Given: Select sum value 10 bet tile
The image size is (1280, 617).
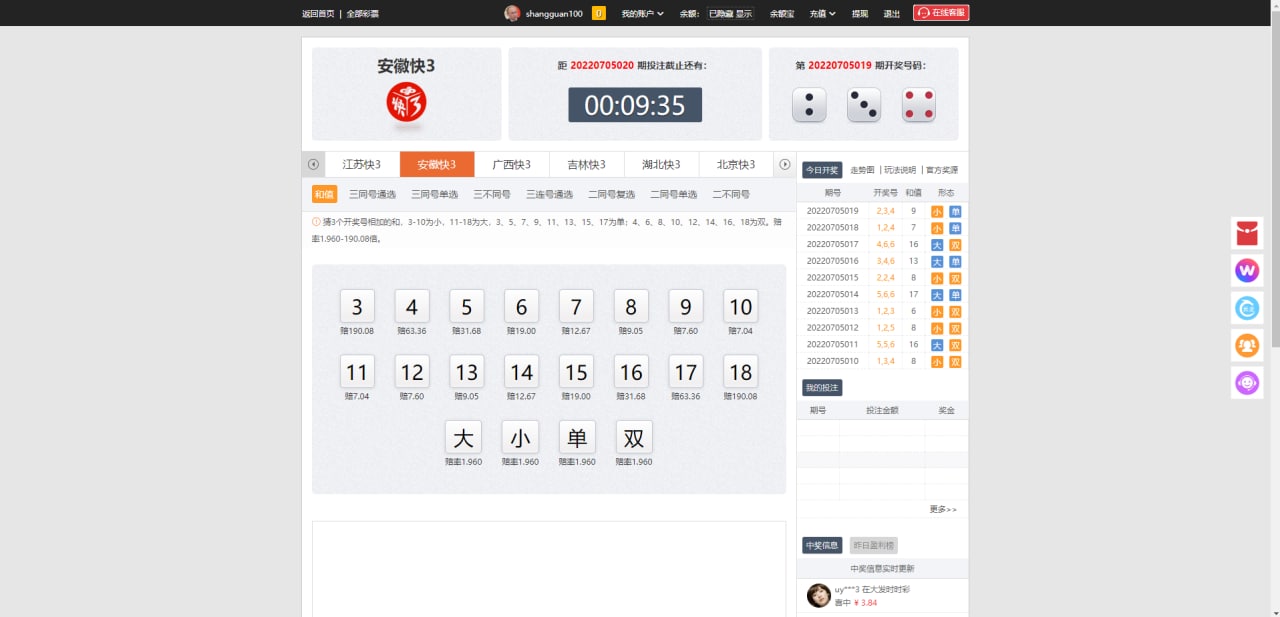Looking at the screenshot, I should click(x=740, y=307).
